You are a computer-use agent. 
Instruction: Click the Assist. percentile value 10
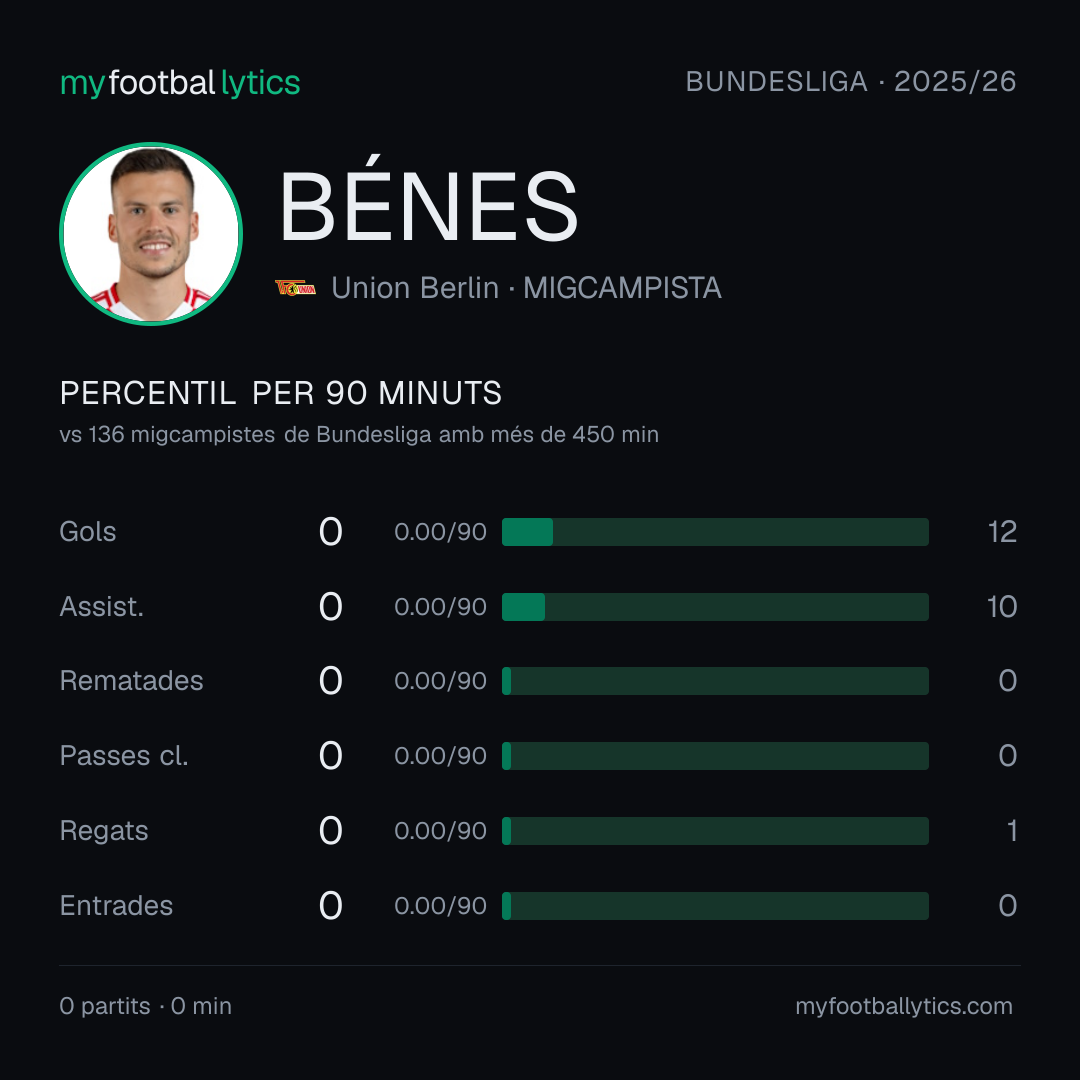click(1002, 607)
